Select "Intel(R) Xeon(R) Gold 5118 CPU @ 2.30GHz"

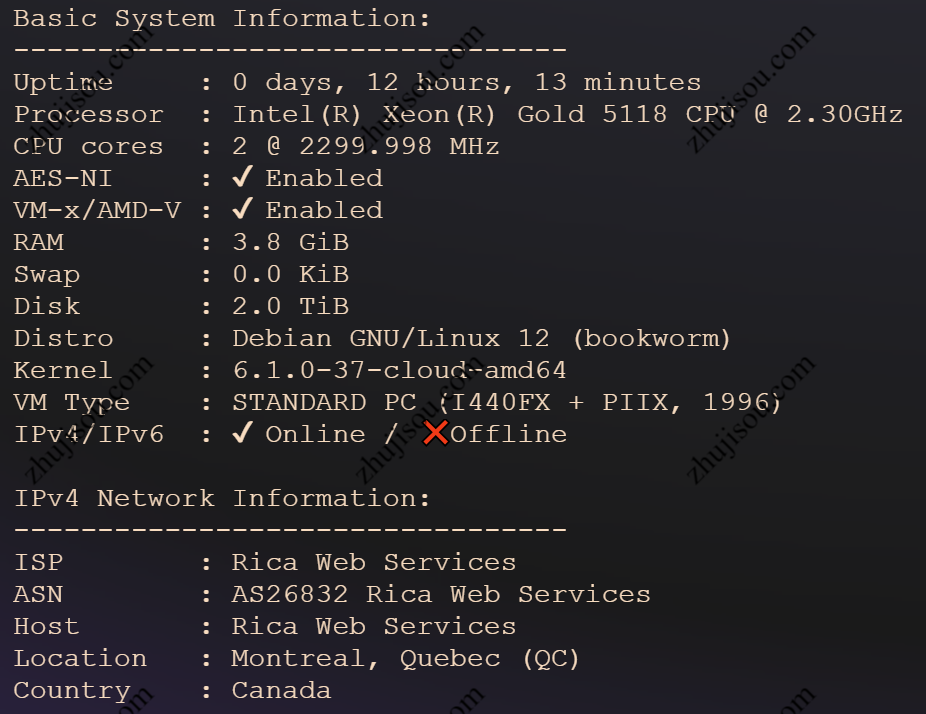[568, 115]
